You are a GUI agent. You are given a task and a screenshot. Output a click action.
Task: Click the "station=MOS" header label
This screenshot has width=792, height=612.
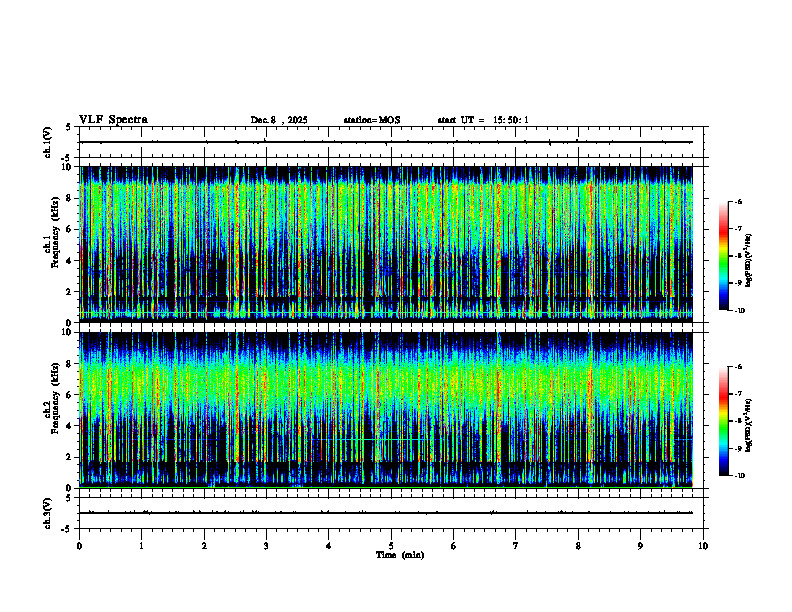[x=372, y=120]
